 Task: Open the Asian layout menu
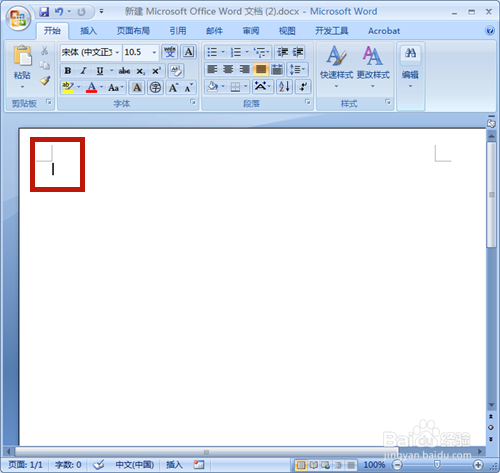pyautogui.click(x=263, y=87)
